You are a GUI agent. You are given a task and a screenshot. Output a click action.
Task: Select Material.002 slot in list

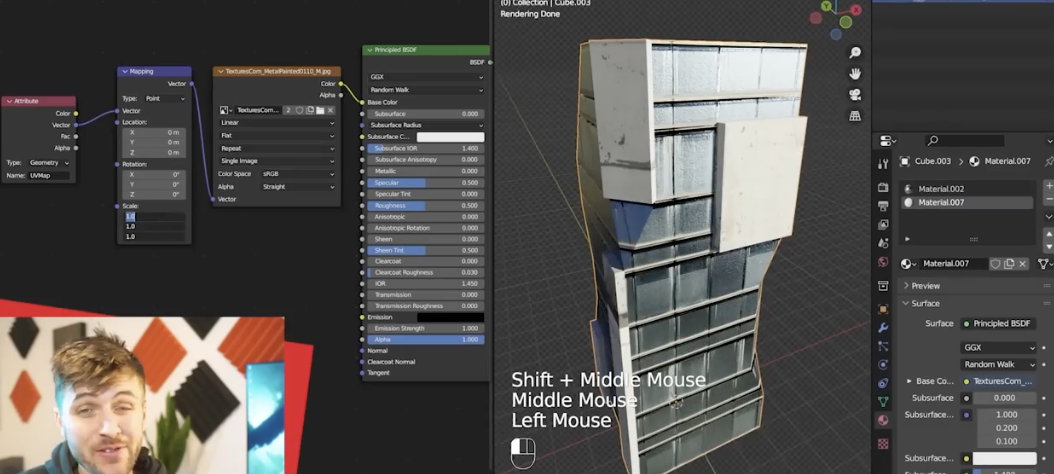pyautogui.click(x=967, y=189)
